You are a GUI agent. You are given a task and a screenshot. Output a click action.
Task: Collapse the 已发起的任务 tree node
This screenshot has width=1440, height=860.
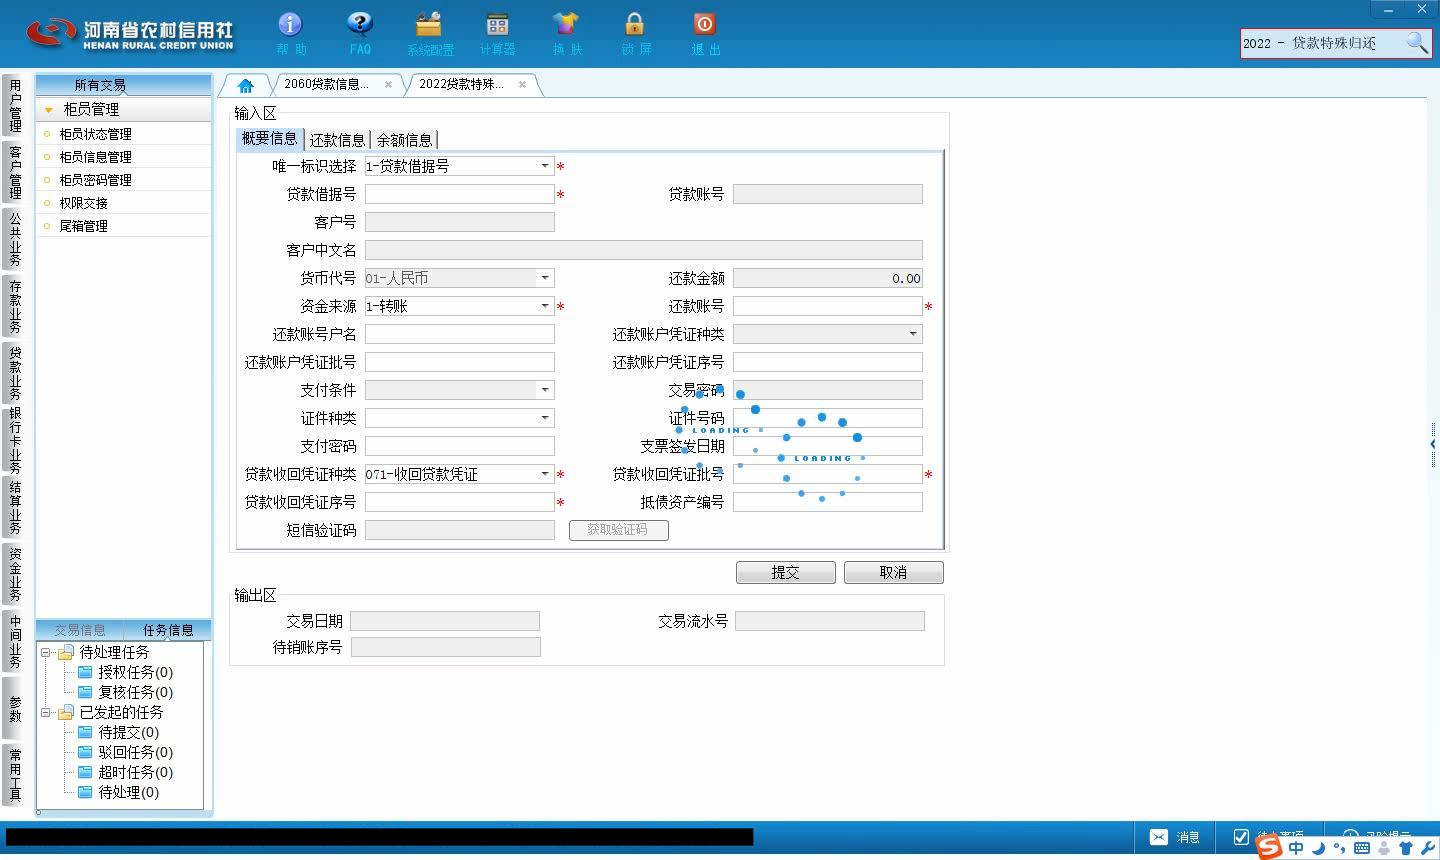[x=45, y=713]
